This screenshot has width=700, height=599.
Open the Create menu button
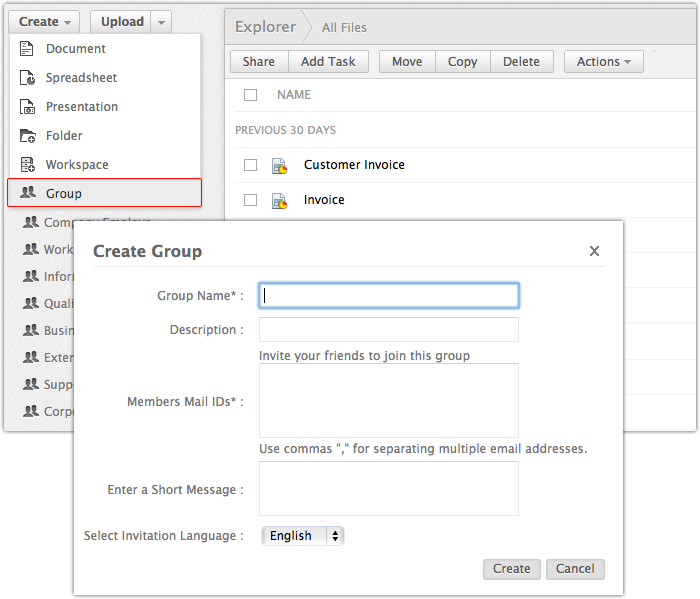pos(45,22)
